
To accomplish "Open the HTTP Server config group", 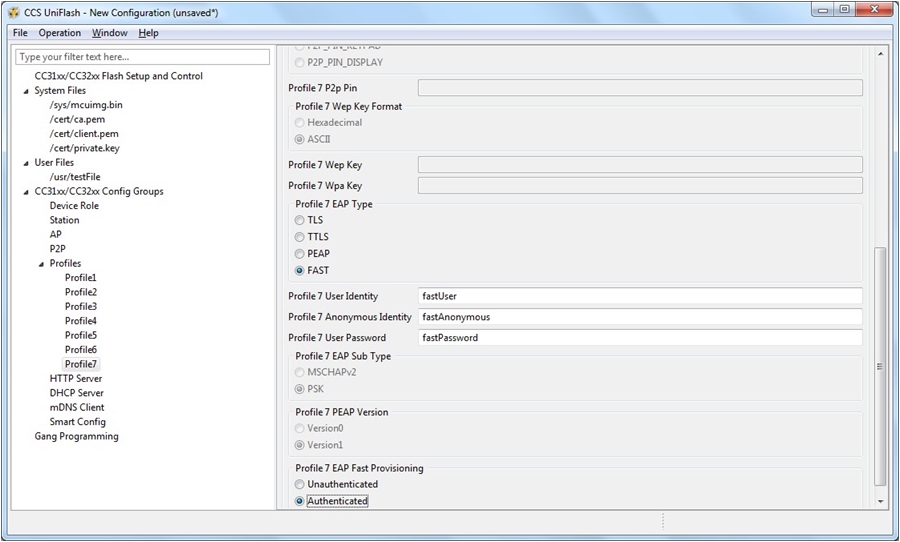I will pyautogui.click(x=76, y=378).
